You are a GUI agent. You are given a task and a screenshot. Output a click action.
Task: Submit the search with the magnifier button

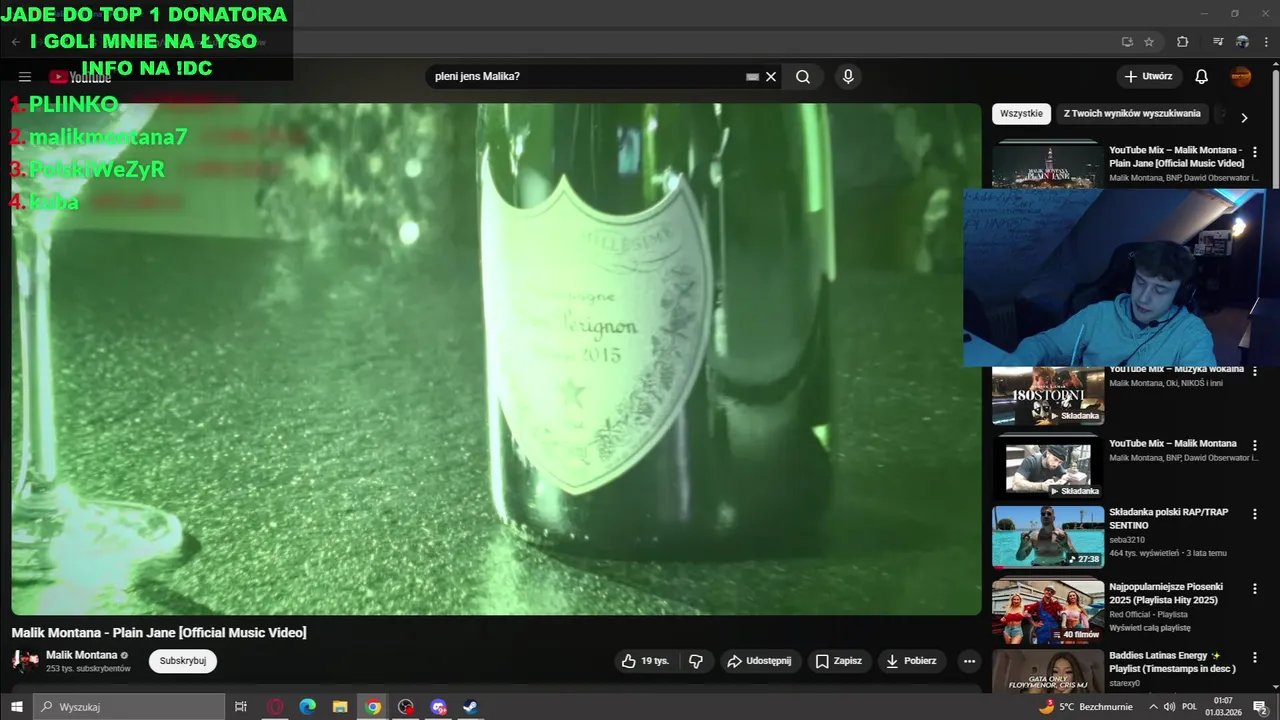(x=803, y=77)
